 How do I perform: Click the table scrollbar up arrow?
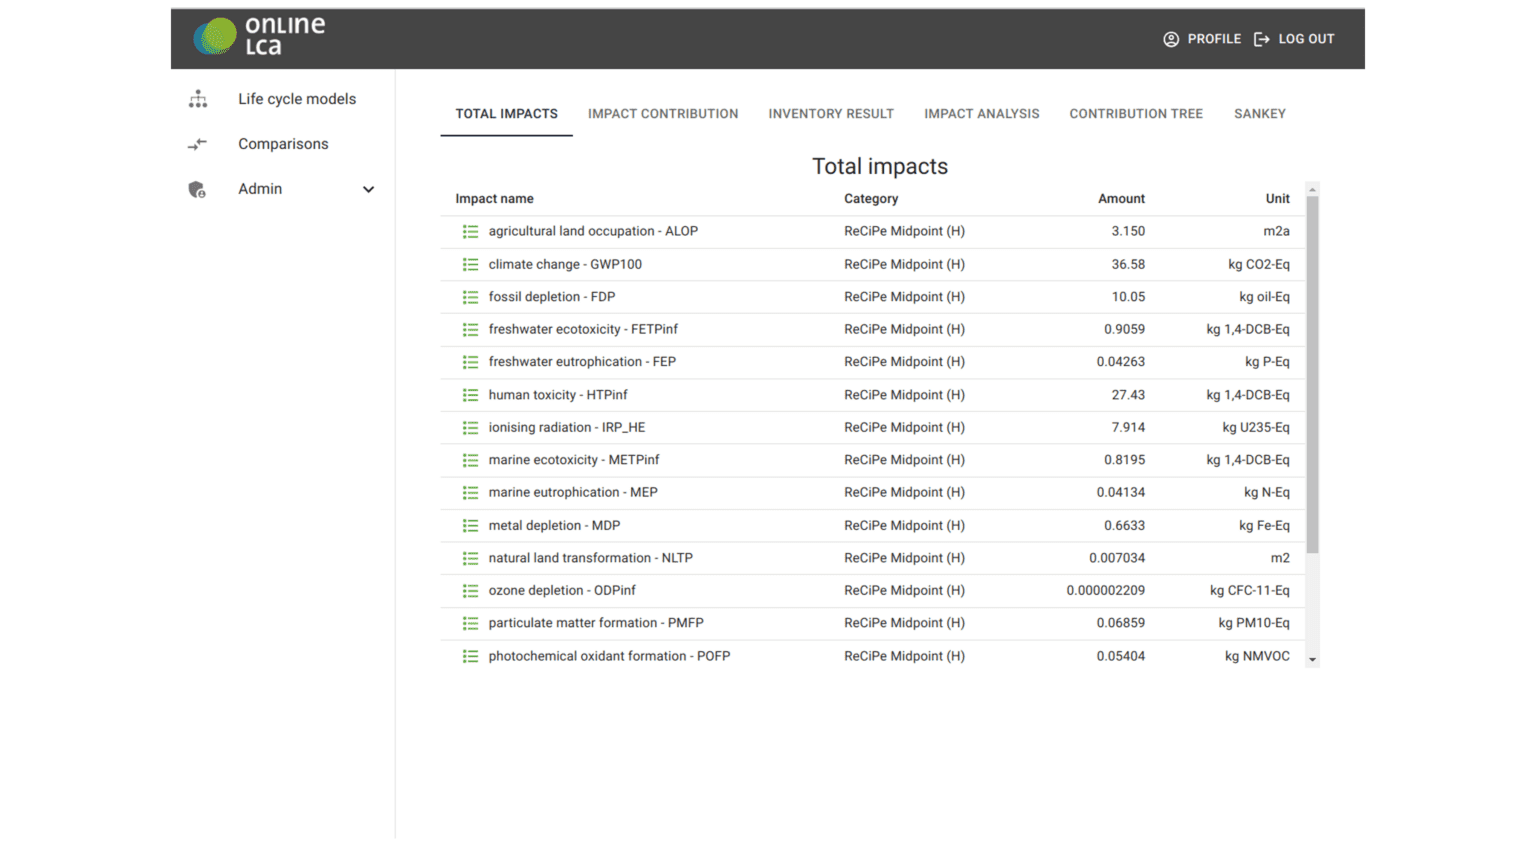(x=1312, y=190)
